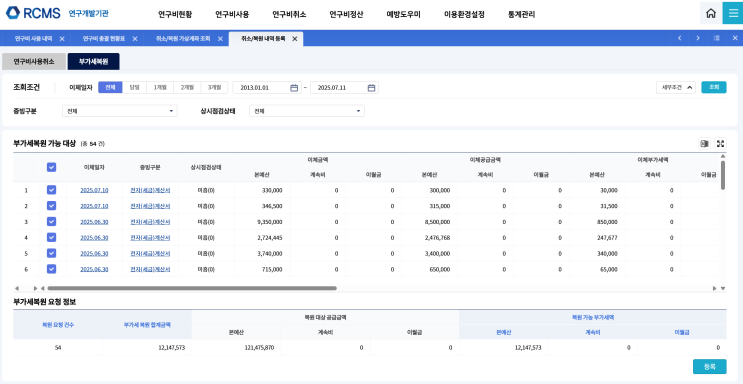The image size is (743, 384).
Task: Switch to 연구비 사용 내역 tab
Action: coord(33,39)
